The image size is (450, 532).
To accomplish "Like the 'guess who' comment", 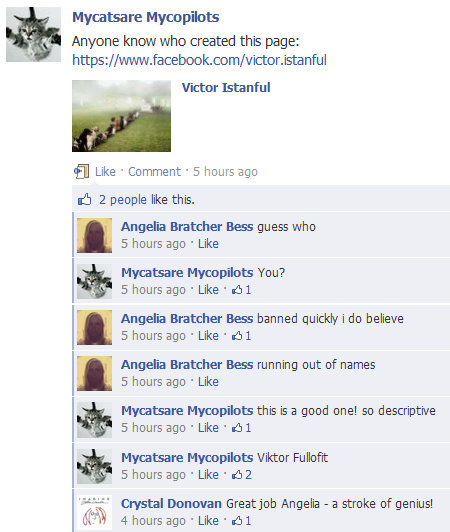I will coord(208,244).
